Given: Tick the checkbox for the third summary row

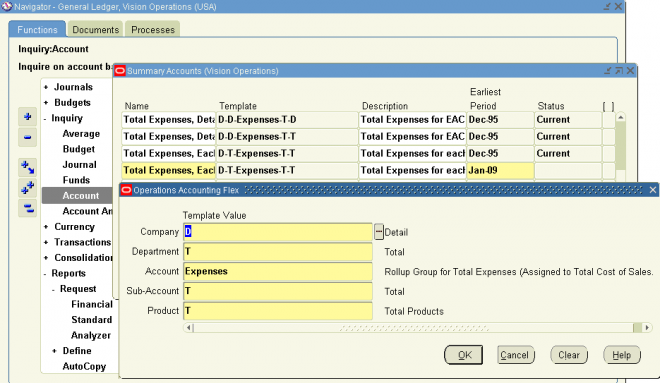Looking at the screenshot, I should click(609, 153).
